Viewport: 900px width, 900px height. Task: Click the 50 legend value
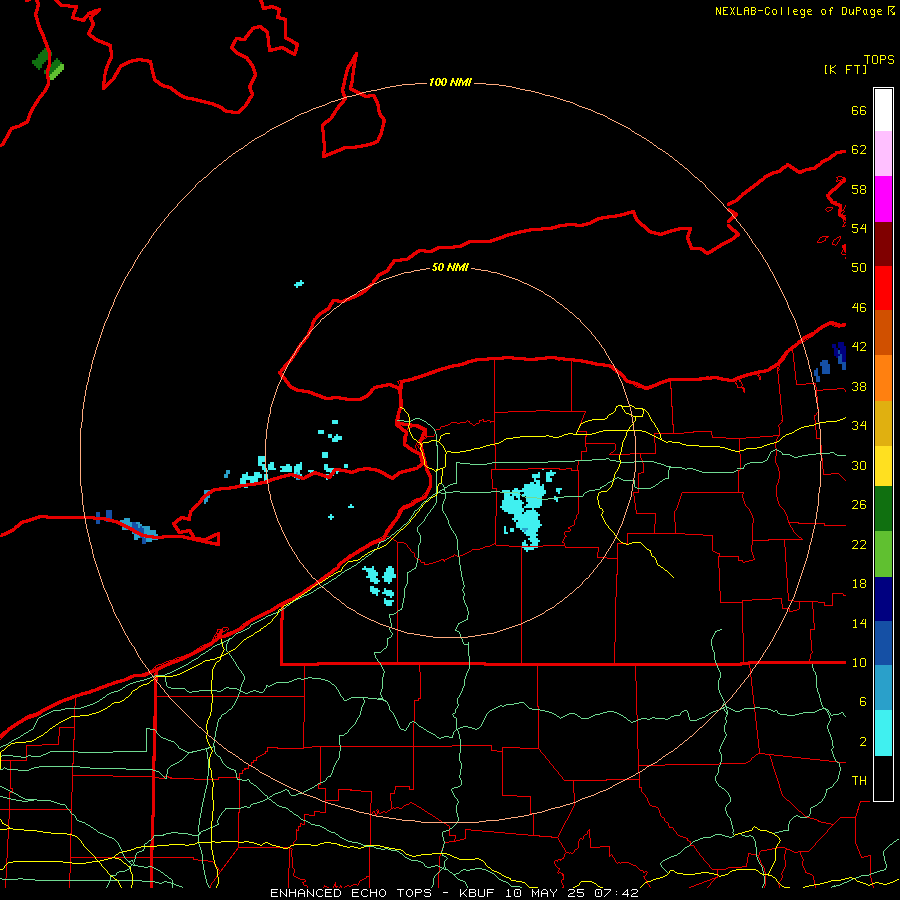859,267
